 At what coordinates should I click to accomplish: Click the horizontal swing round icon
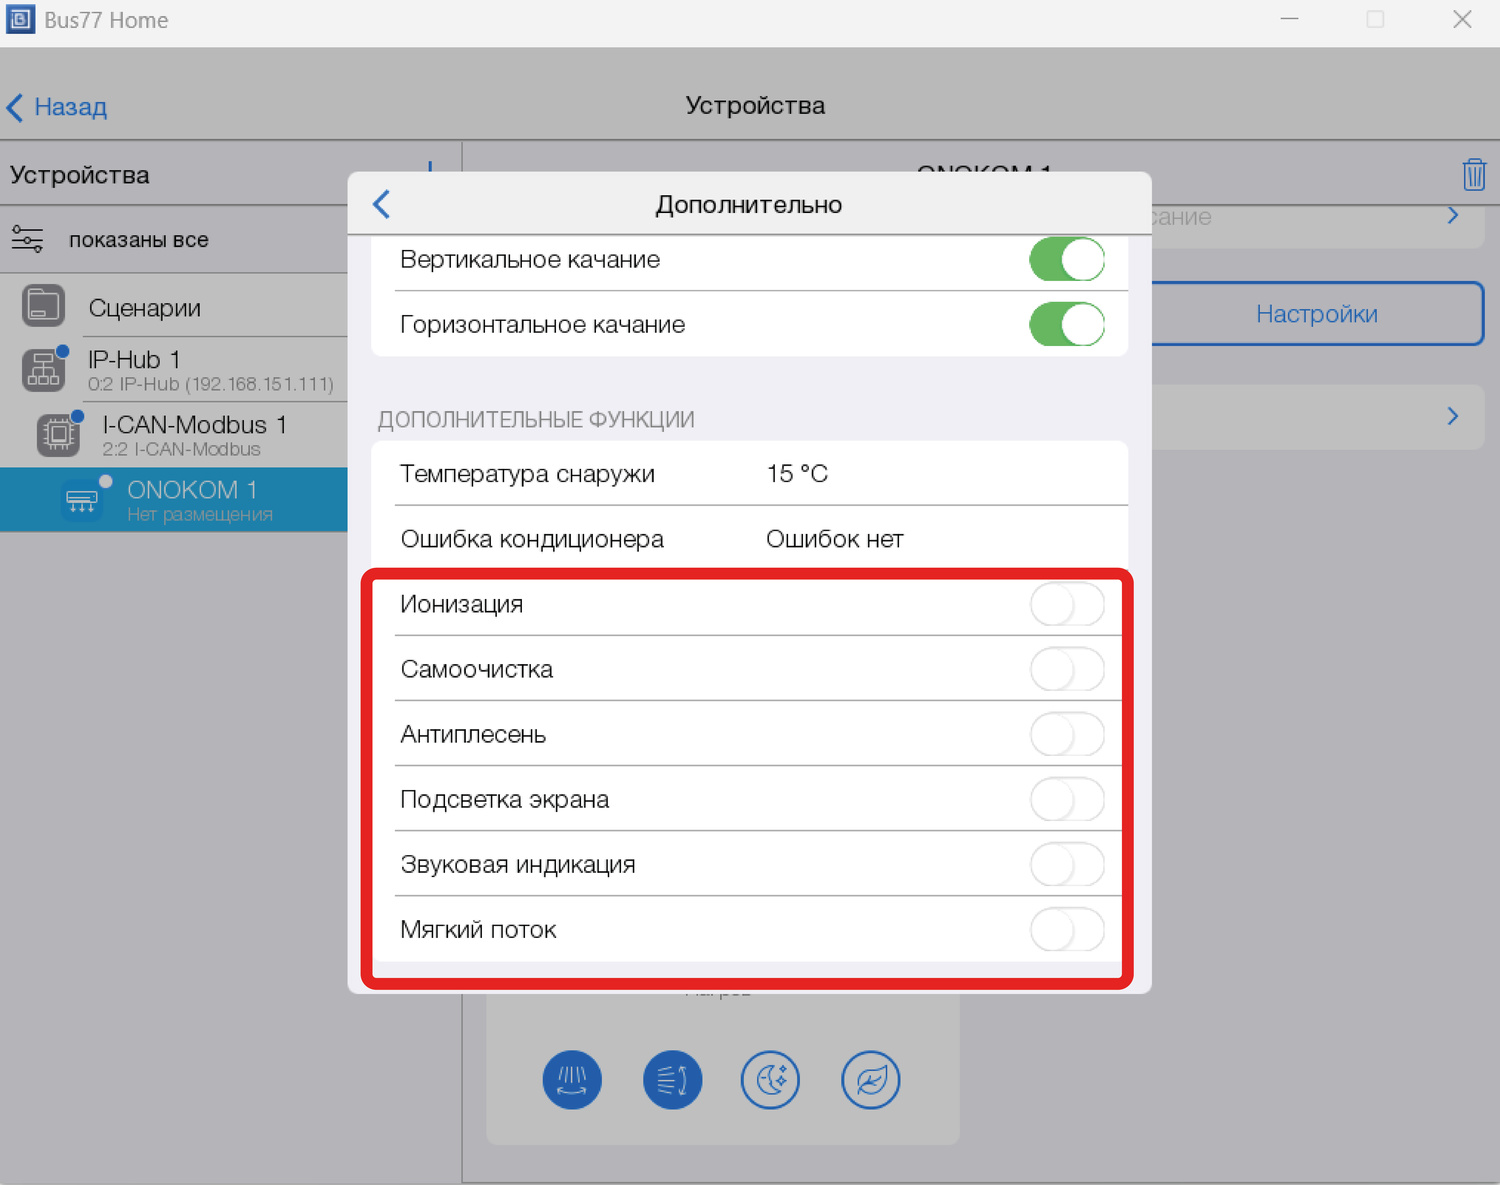tap(672, 1080)
